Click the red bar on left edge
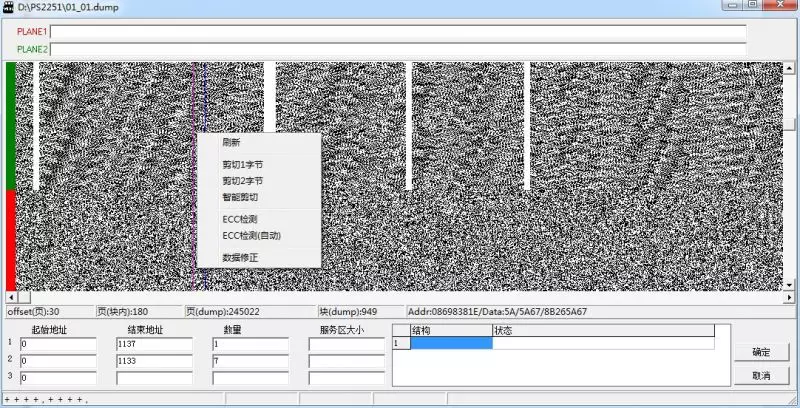800x408 pixels. click(11, 240)
